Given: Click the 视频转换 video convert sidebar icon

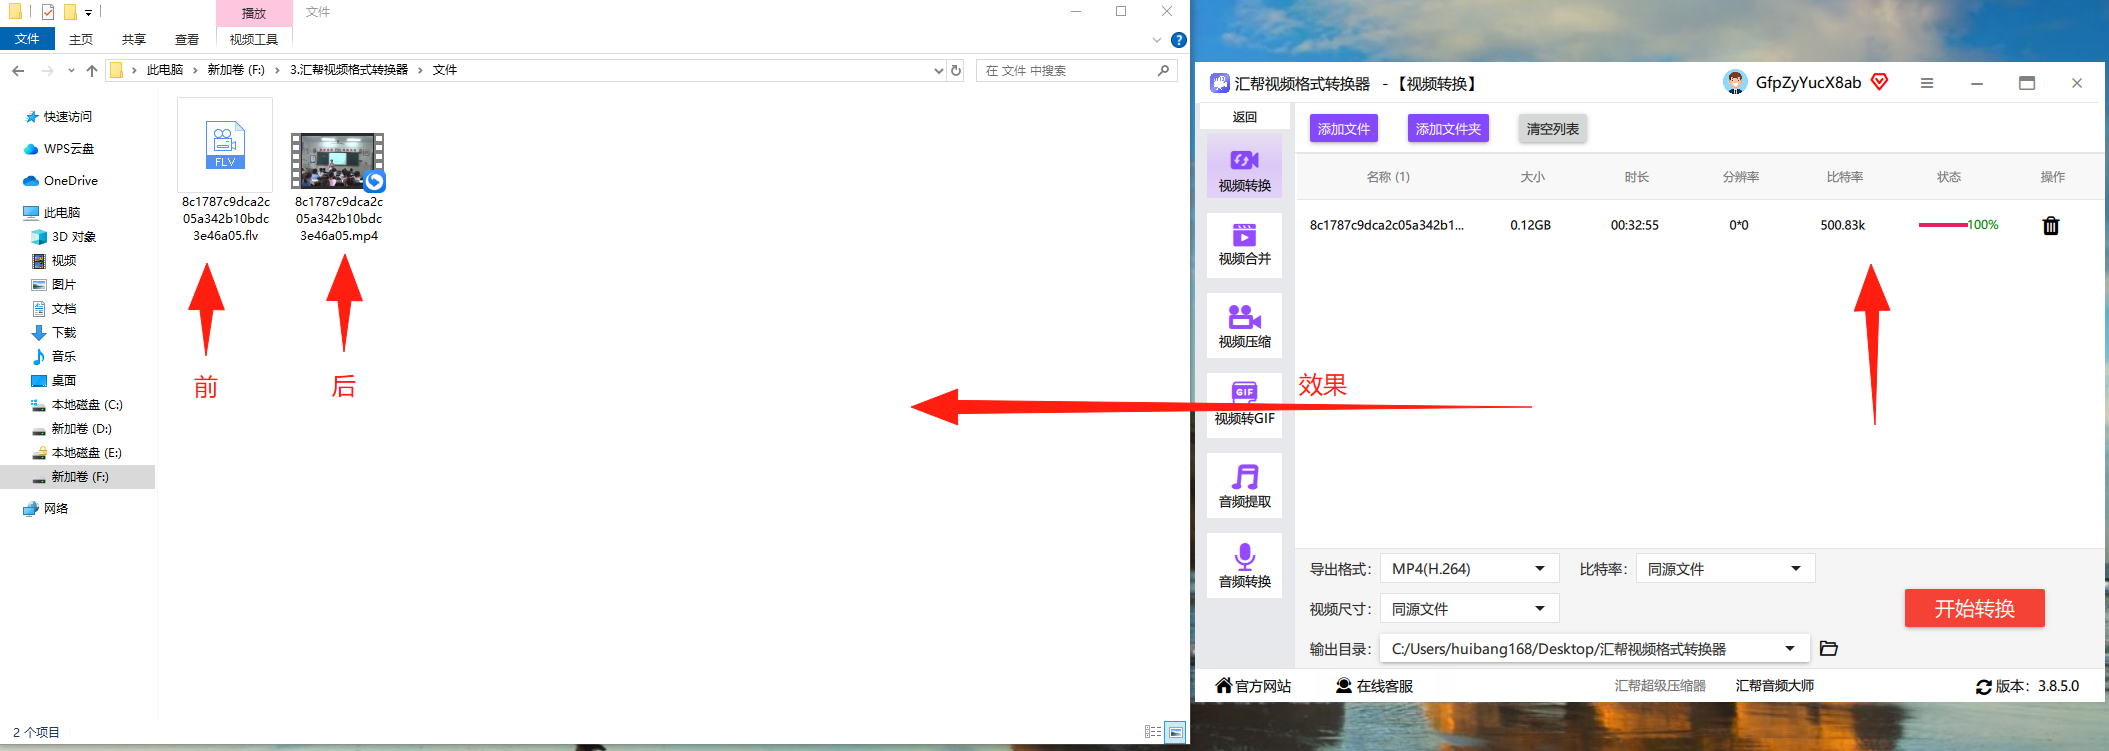Looking at the screenshot, I should [1244, 167].
